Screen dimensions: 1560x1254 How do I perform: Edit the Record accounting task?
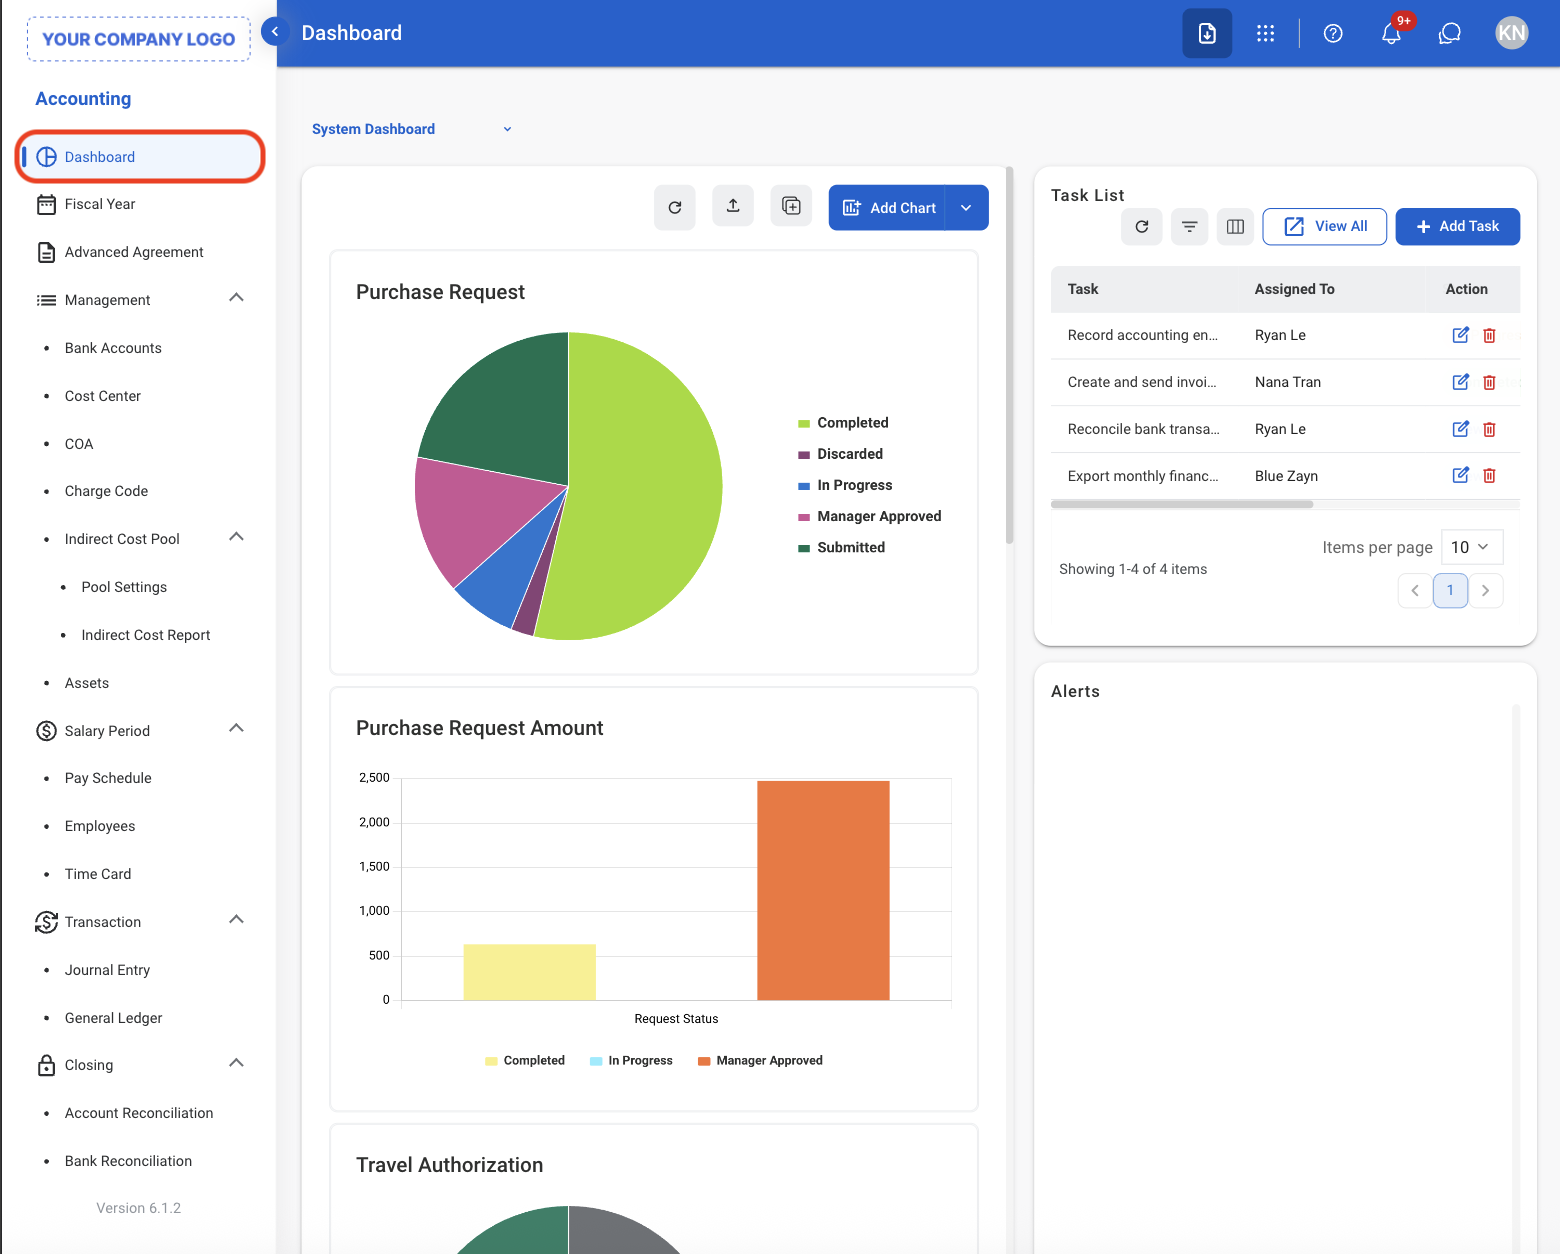(x=1461, y=335)
